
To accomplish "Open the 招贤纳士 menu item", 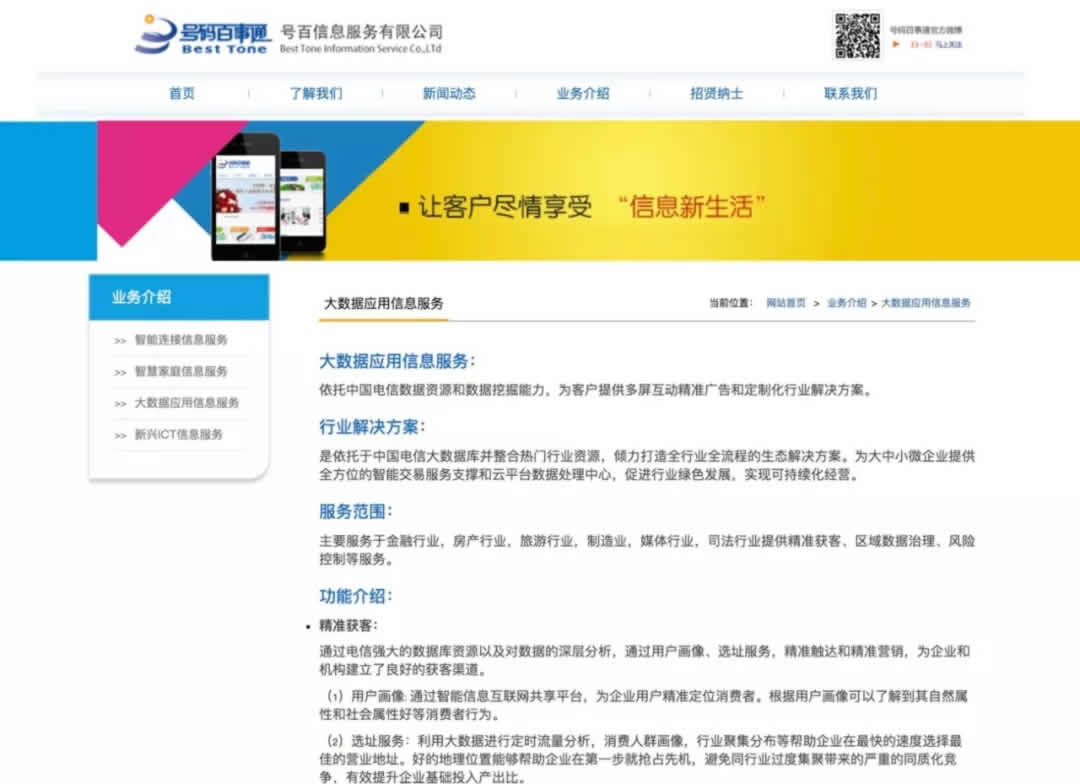I will [715, 91].
